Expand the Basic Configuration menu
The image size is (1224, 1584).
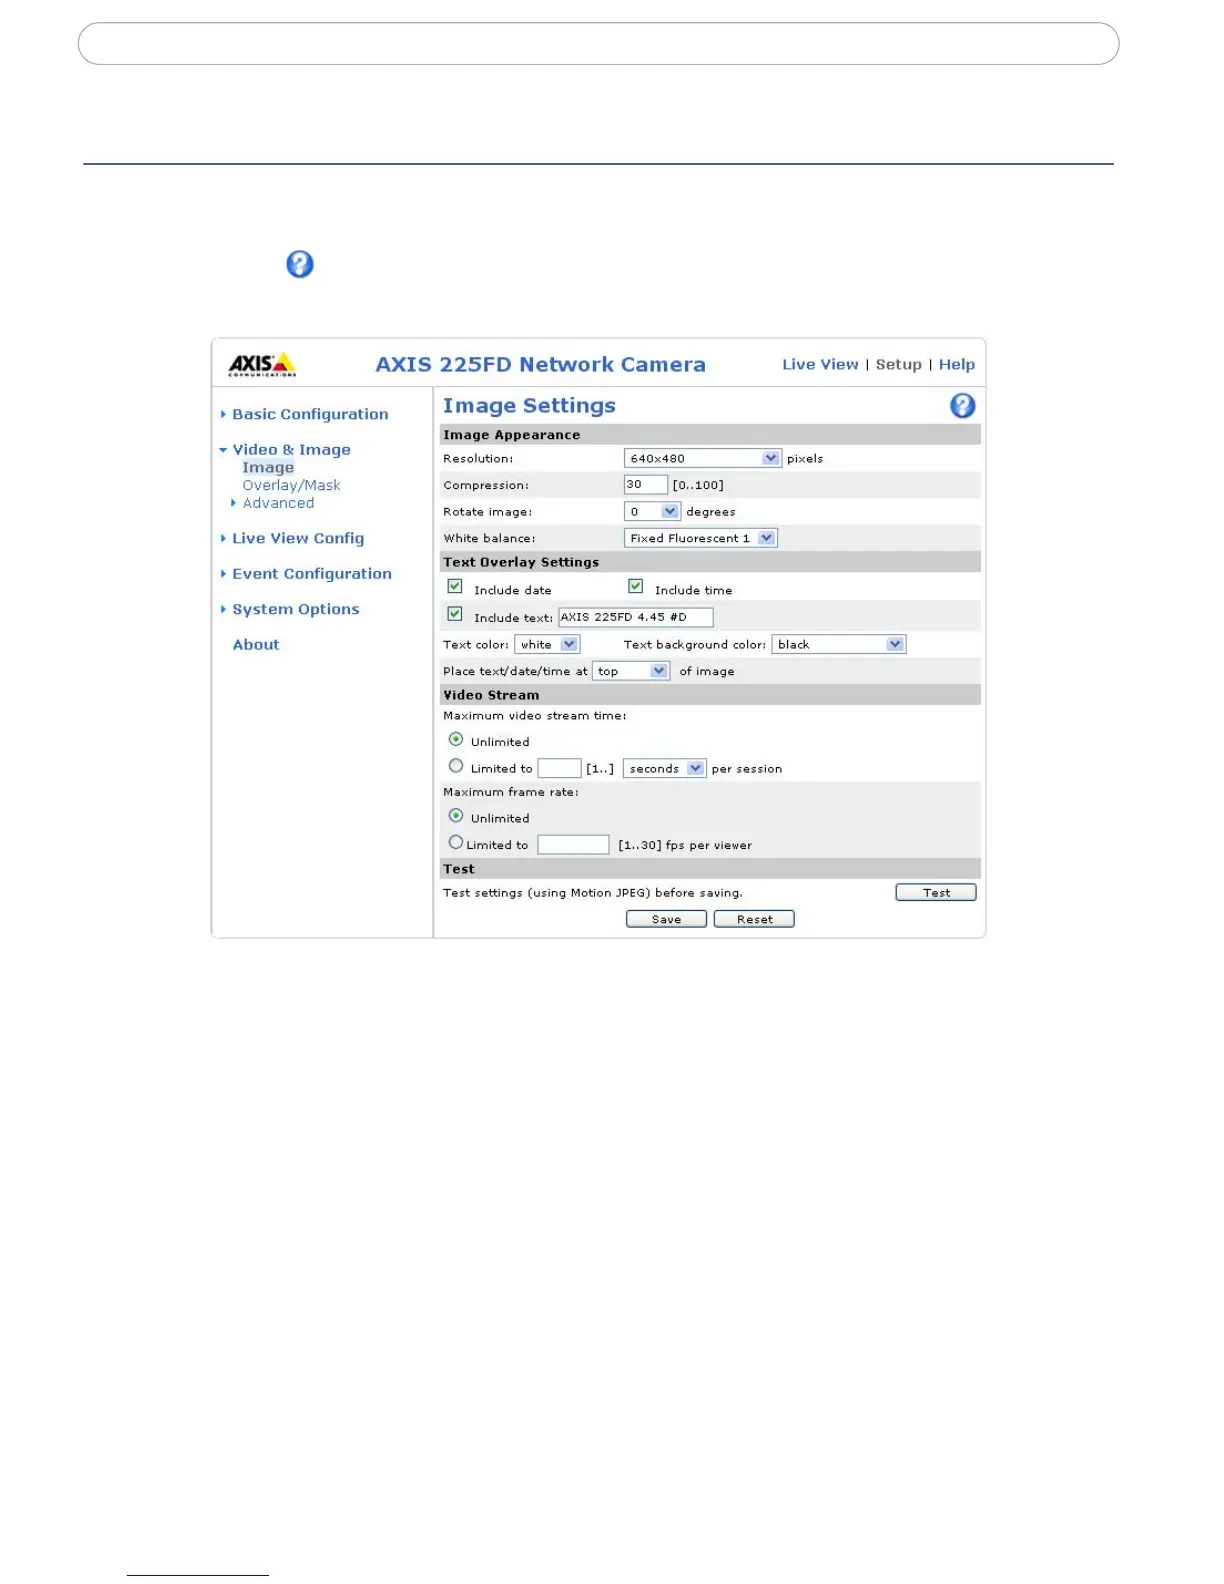point(310,414)
